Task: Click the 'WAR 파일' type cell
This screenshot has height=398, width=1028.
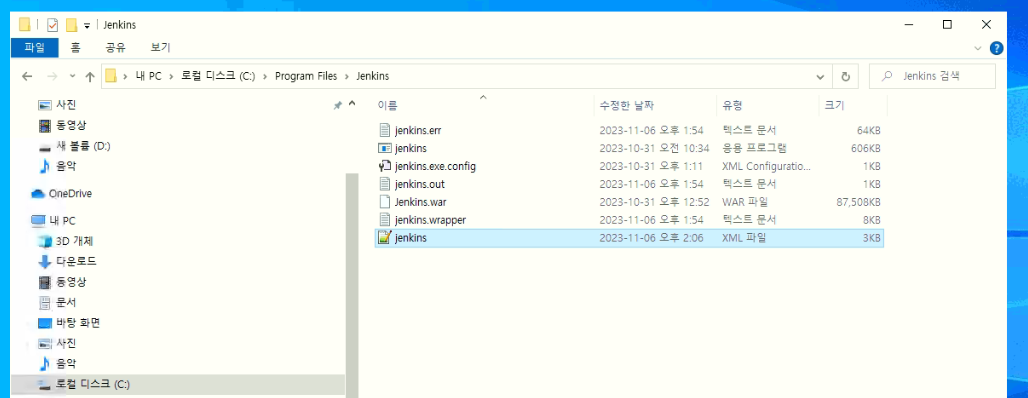Action: [x=745, y=202]
